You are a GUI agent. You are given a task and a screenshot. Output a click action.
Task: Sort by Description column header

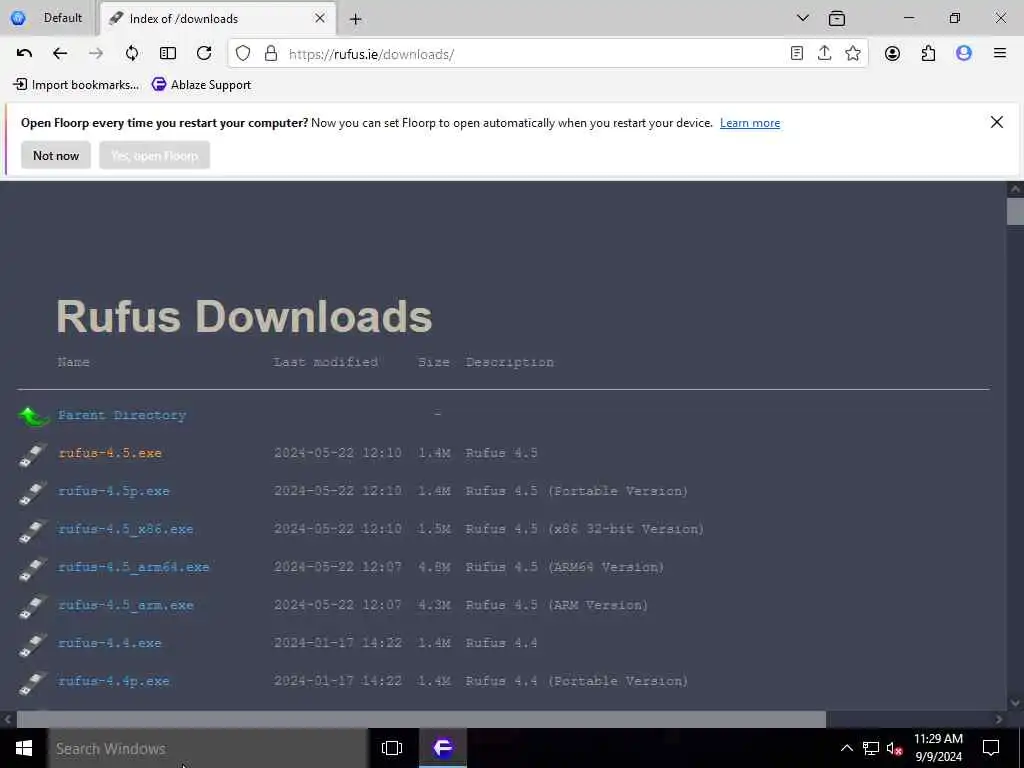509,362
